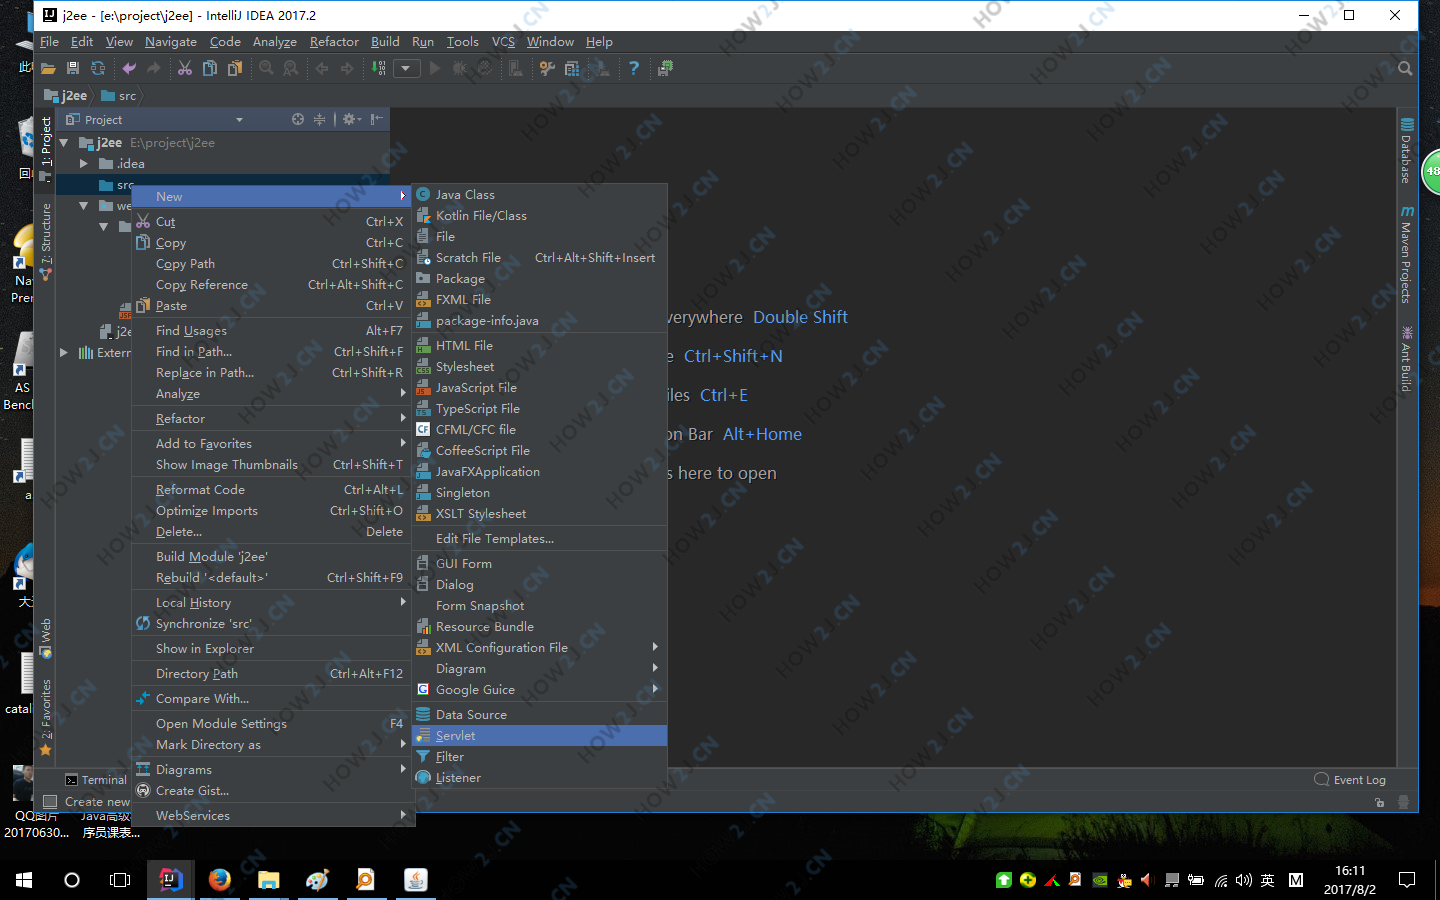Expand the Analyze submenu arrow

403,394
